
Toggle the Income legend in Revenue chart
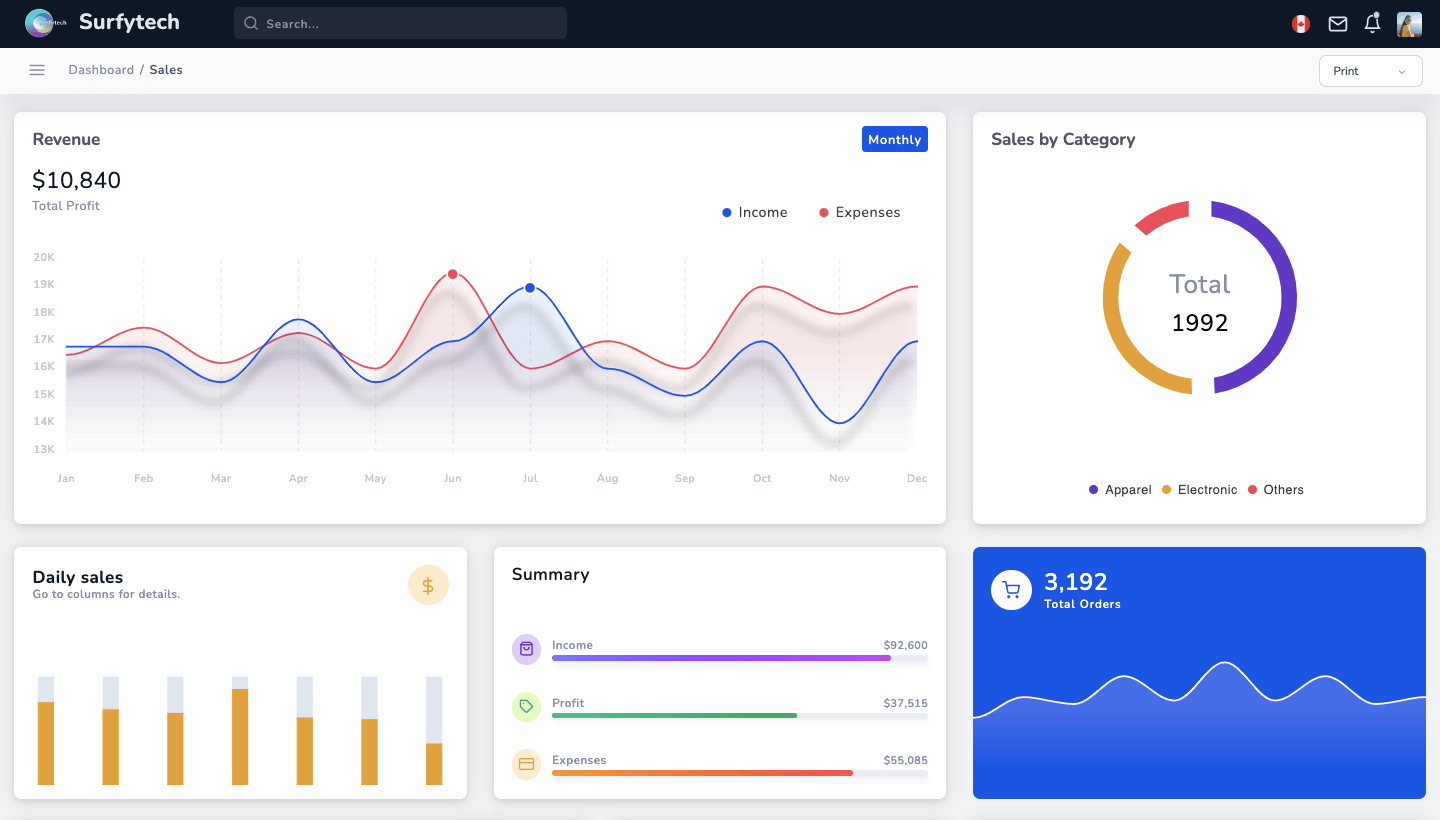[755, 212]
